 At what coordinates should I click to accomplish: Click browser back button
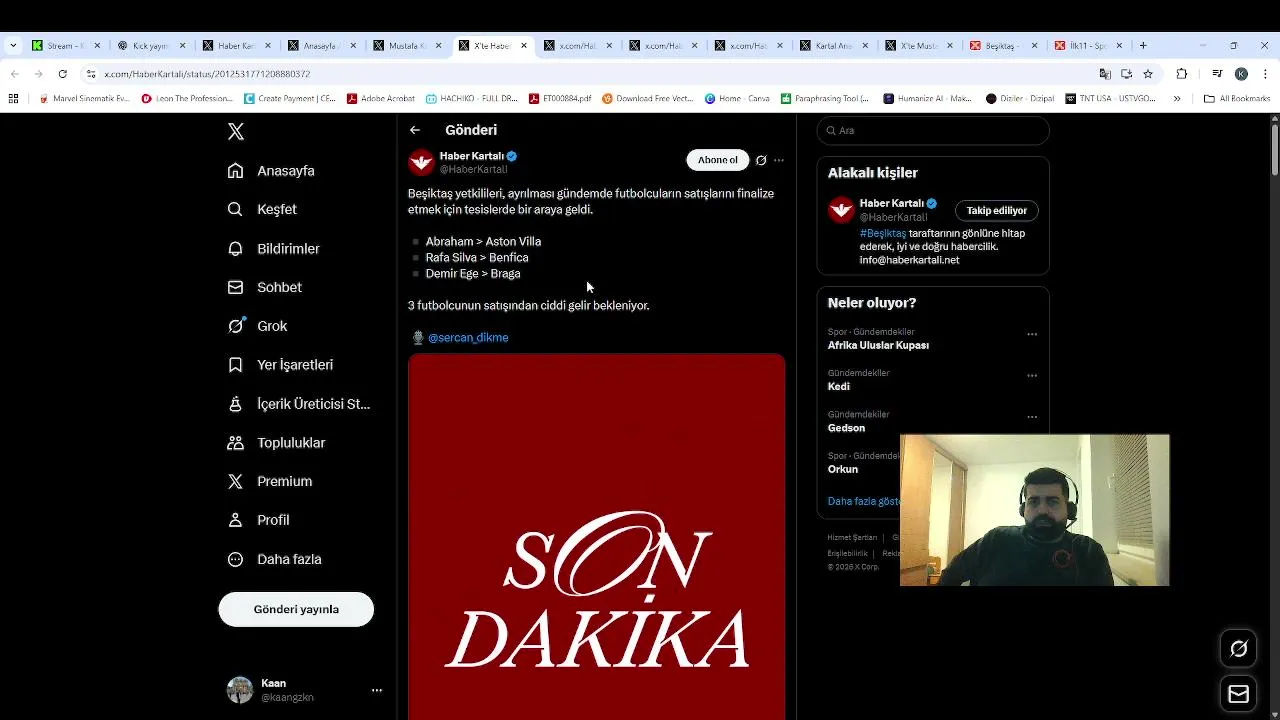(14, 74)
